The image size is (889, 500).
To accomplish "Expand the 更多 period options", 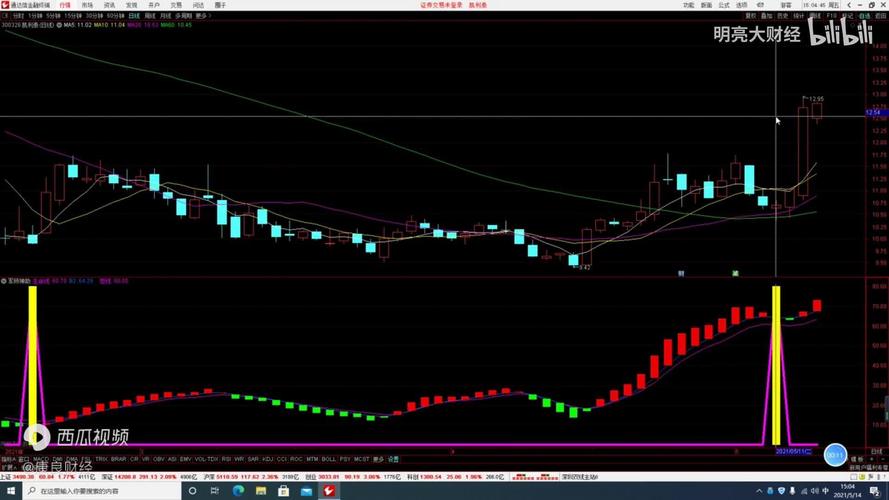I will coord(203,16).
